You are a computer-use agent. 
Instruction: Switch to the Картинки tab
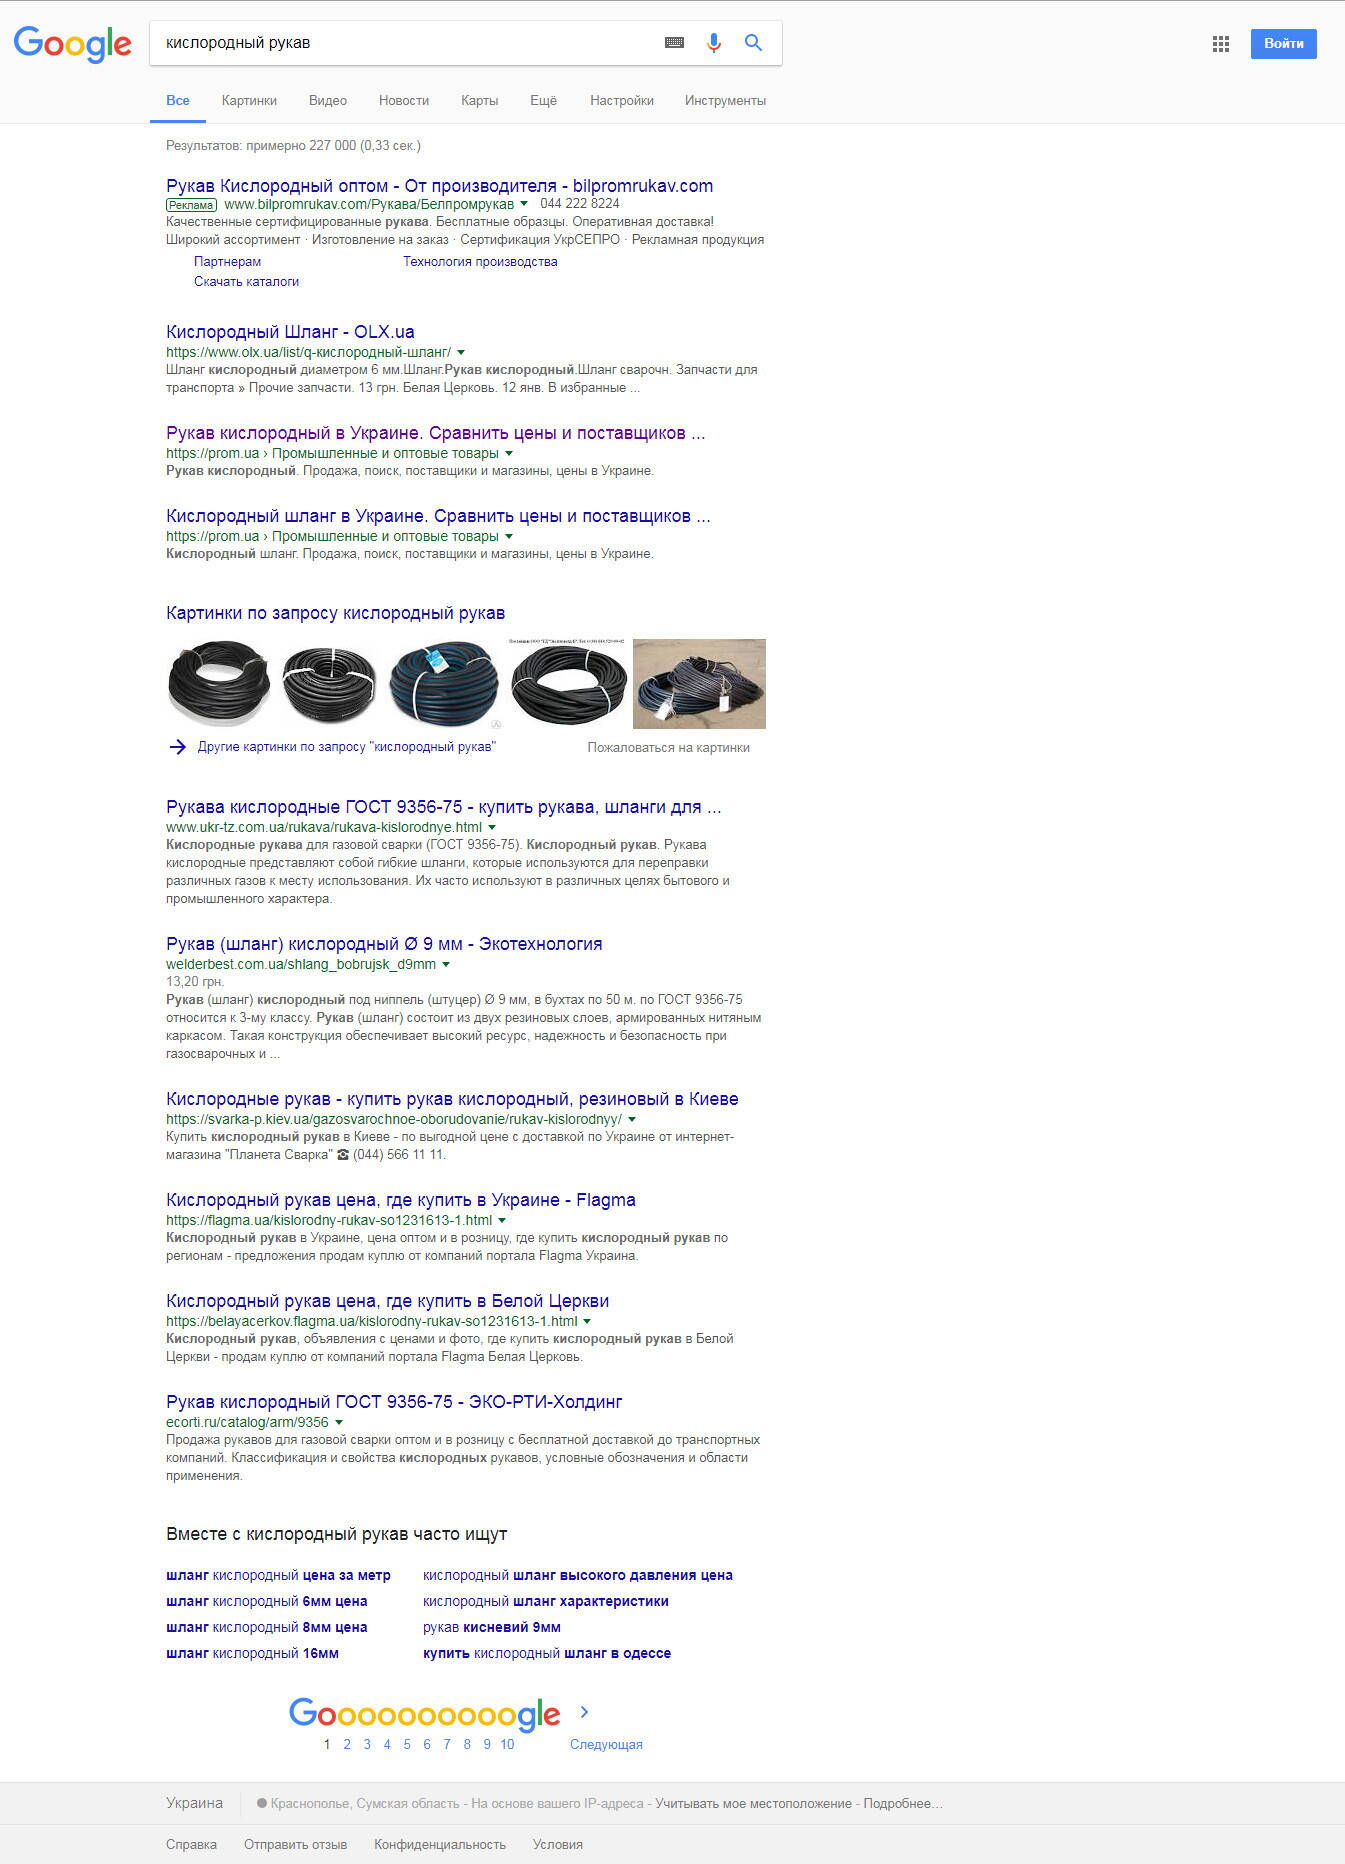pyautogui.click(x=249, y=100)
